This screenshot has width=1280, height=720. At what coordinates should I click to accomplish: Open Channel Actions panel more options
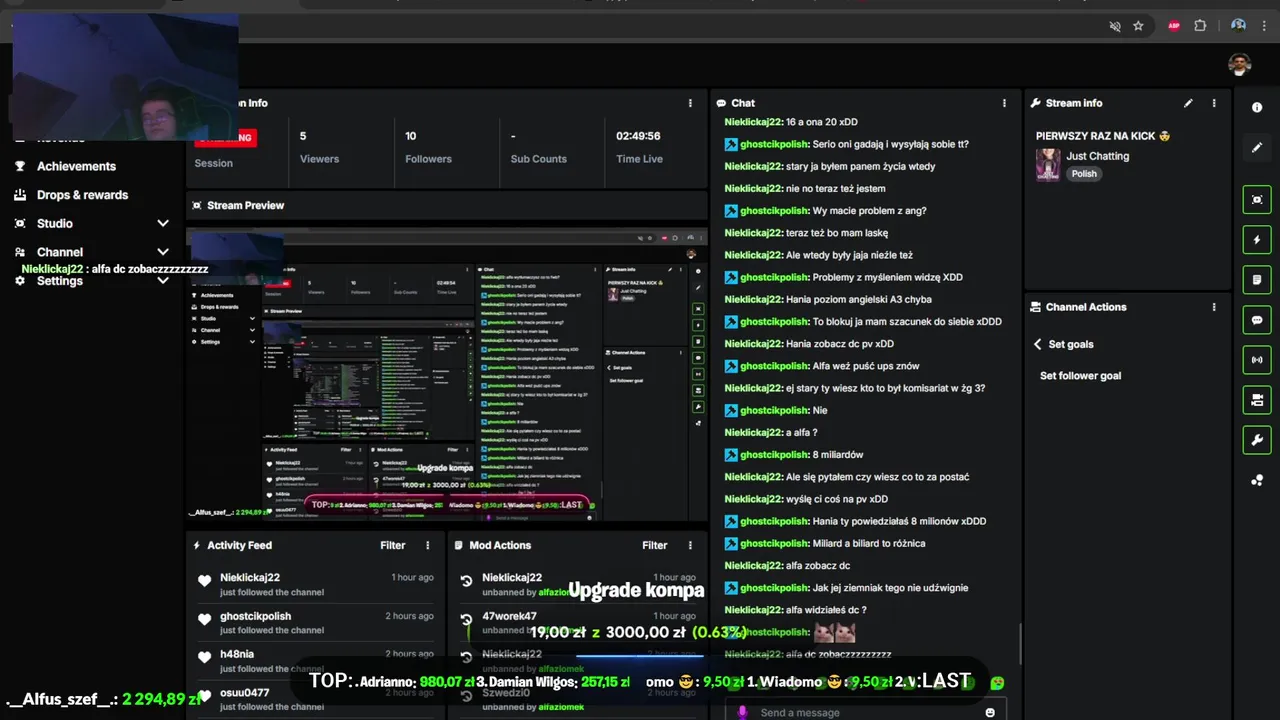tap(1214, 307)
